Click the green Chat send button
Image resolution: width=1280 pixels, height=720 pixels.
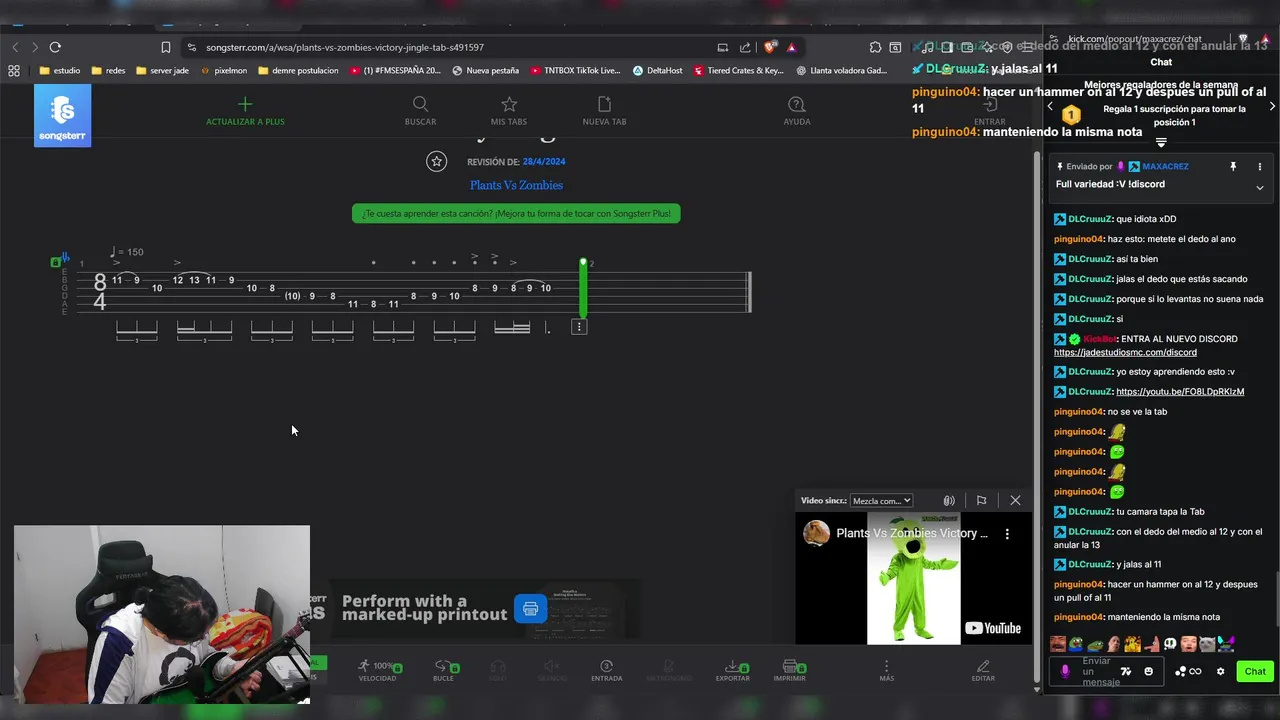pyautogui.click(x=1255, y=671)
